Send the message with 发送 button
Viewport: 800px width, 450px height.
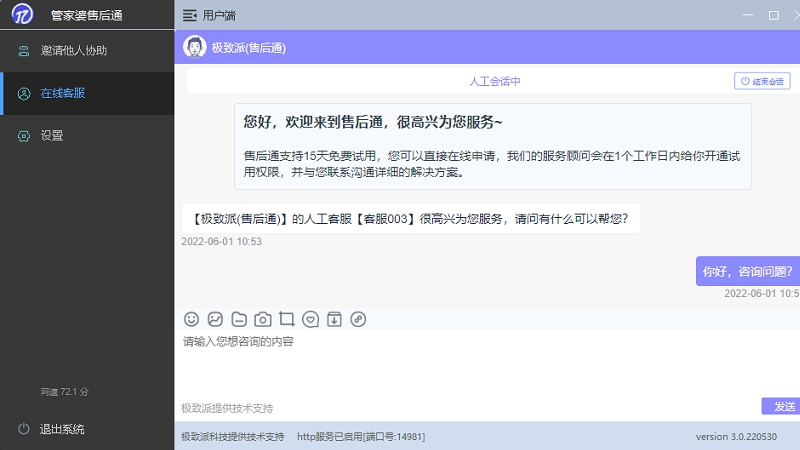click(x=781, y=406)
